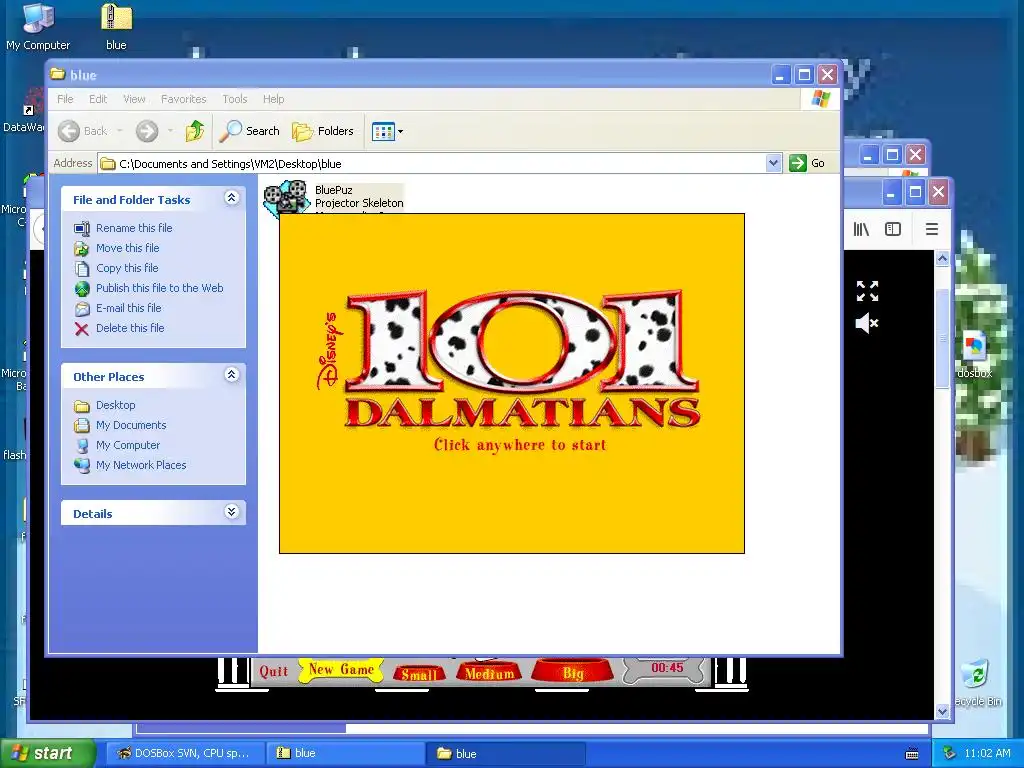The image size is (1024, 768).
Task: Click Copy this file
Action: click(x=127, y=268)
